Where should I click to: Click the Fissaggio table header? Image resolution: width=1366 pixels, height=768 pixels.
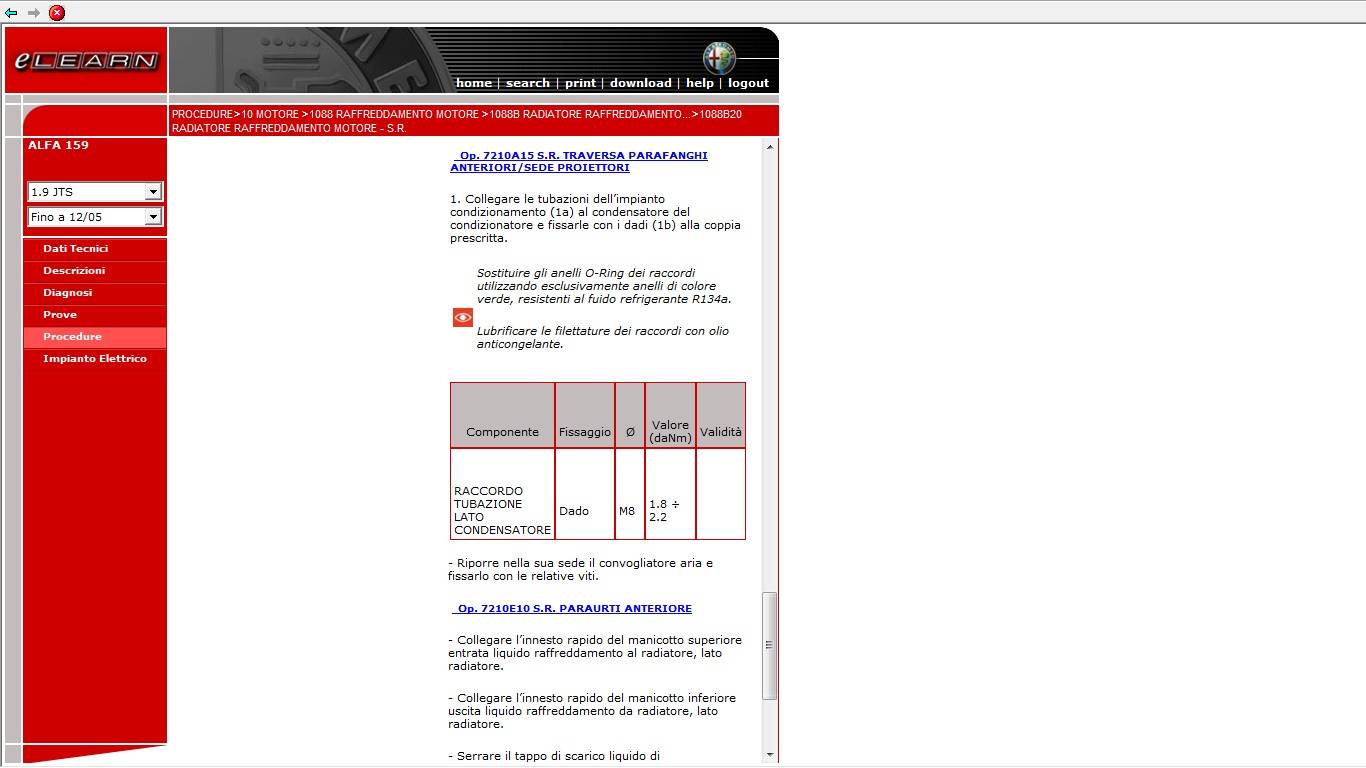point(585,415)
